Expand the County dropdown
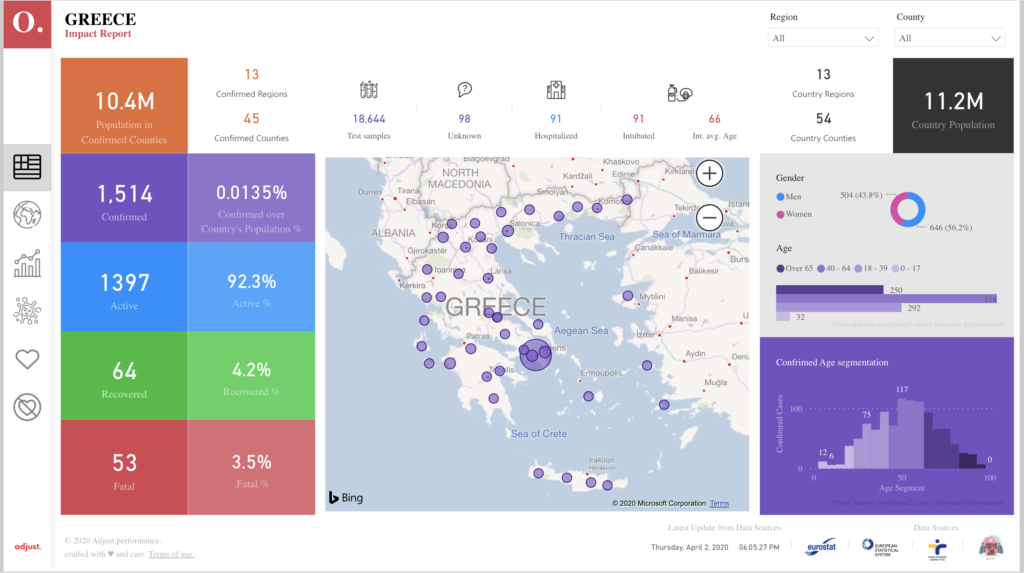 point(950,38)
